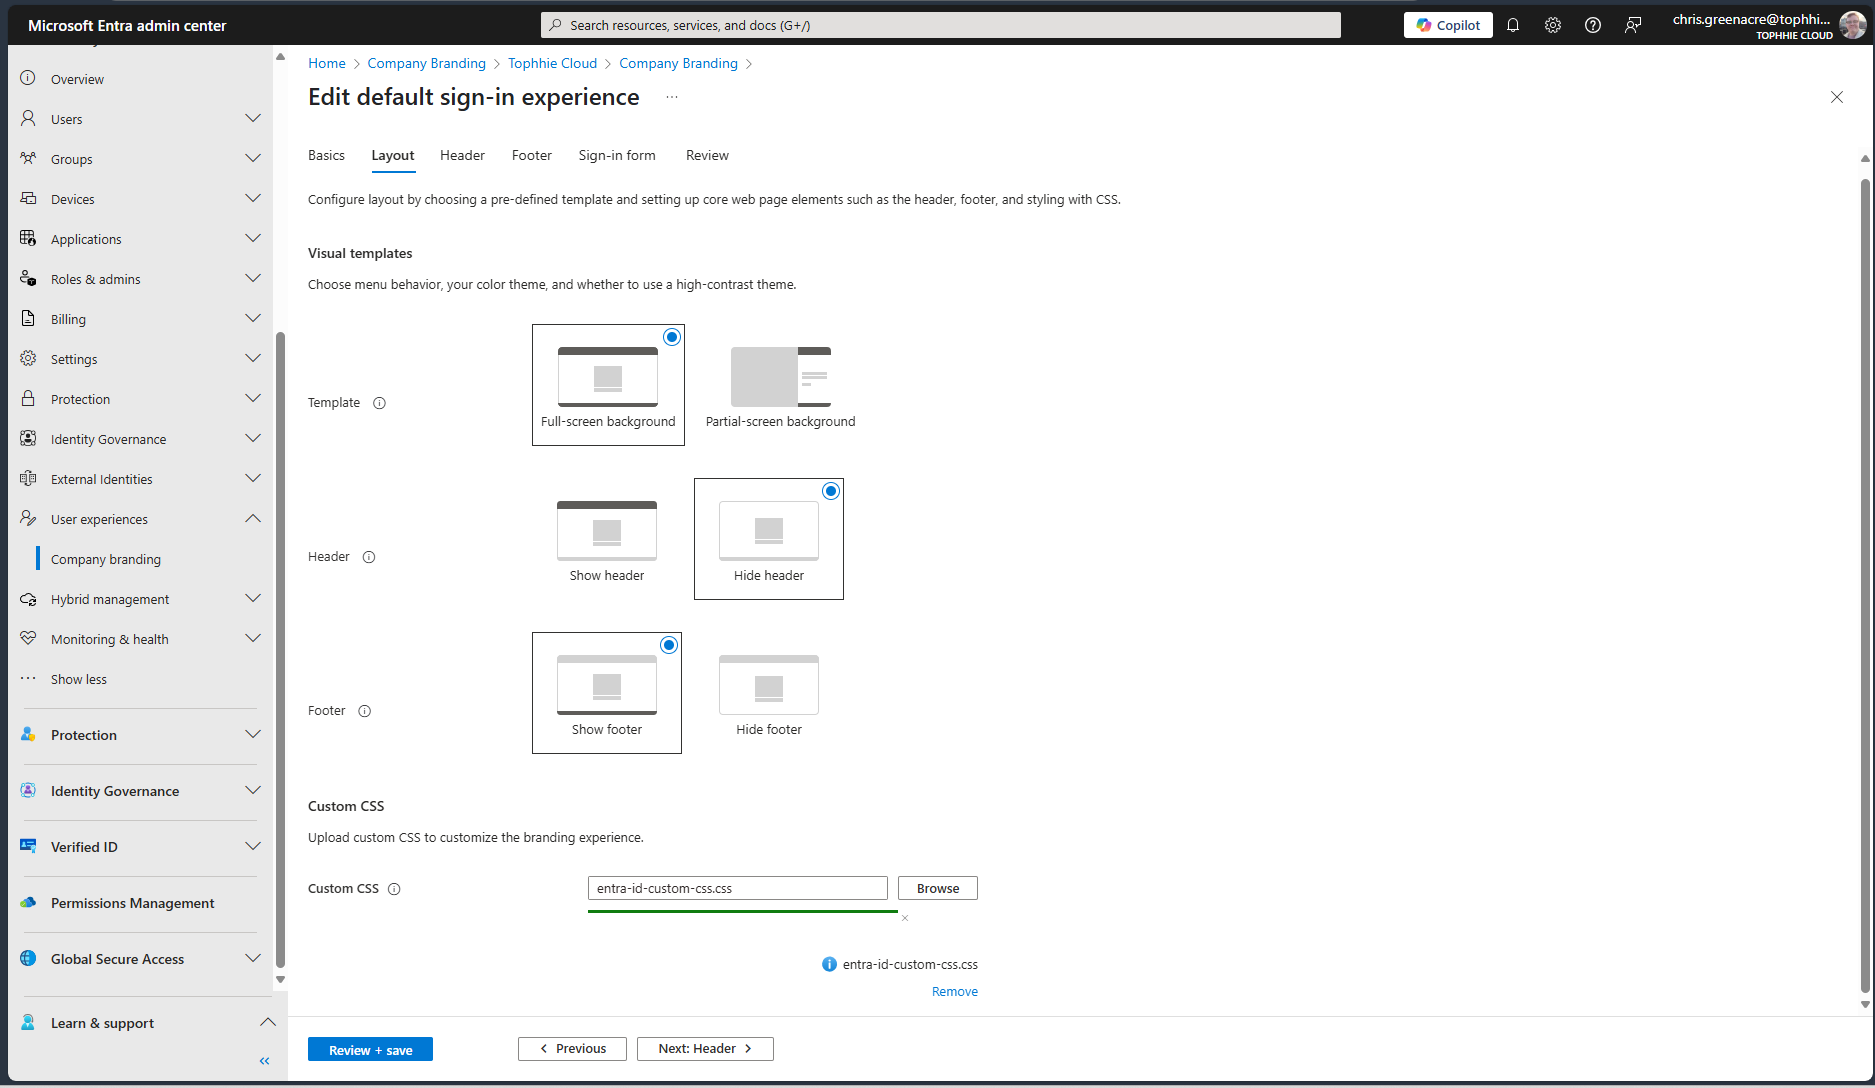Switch to the Layout tab
The width and height of the screenshot is (1875, 1088).
tap(393, 155)
